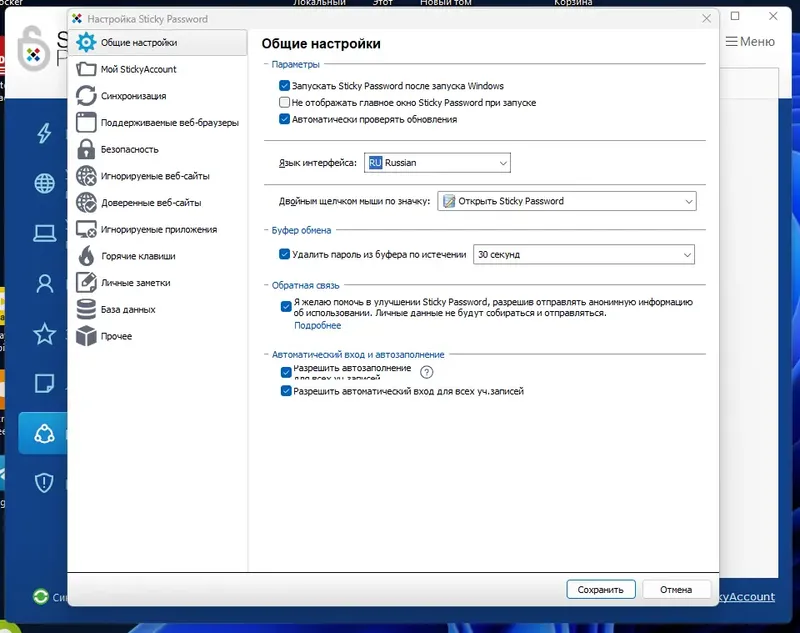This screenshot has height=633, width=800.
Task: Click the shield icon in main window sidebar
Action: (x=44, y=483)
